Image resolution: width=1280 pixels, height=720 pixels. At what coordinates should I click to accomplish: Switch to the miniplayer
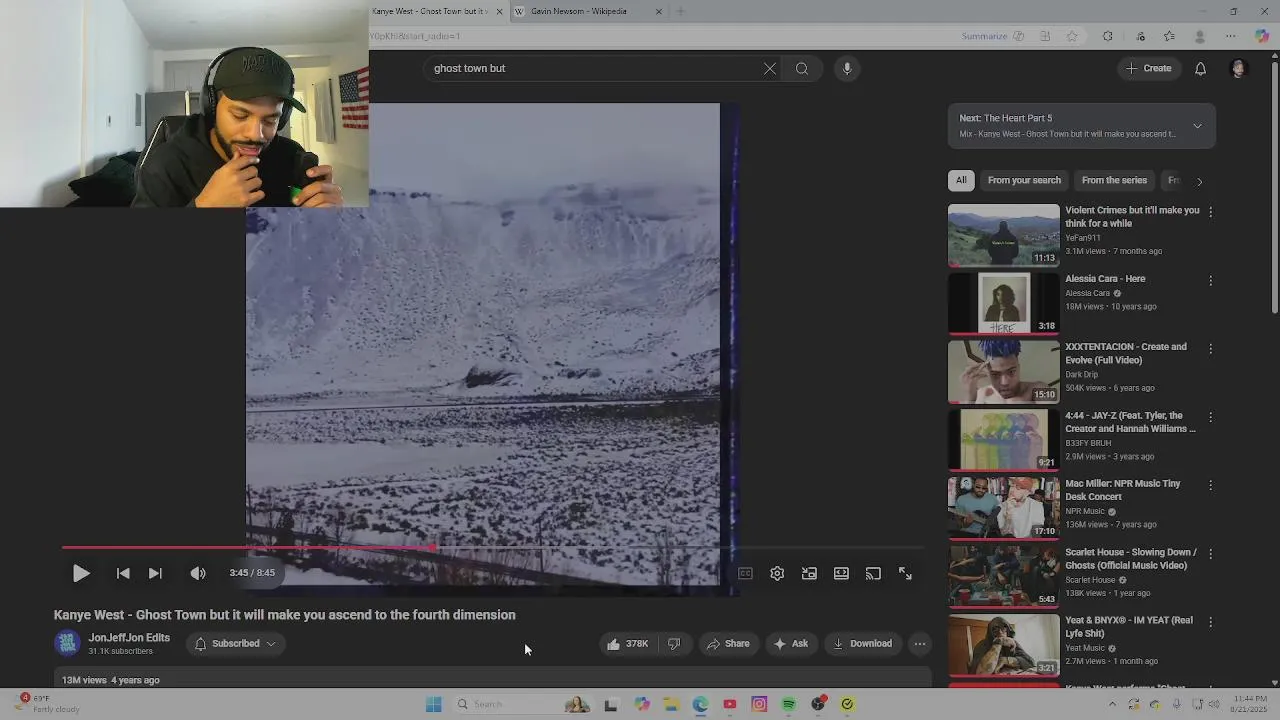pos(809,573)
